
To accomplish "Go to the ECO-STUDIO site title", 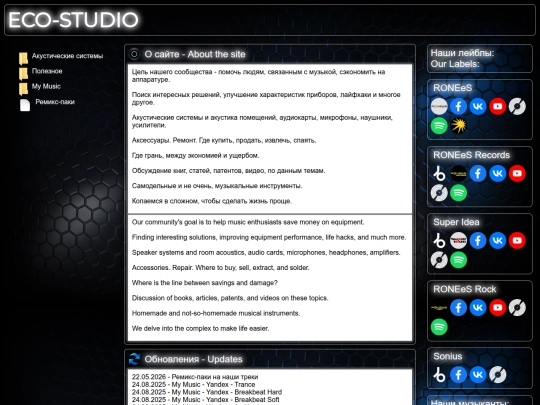I will click(x=73, y=20).
